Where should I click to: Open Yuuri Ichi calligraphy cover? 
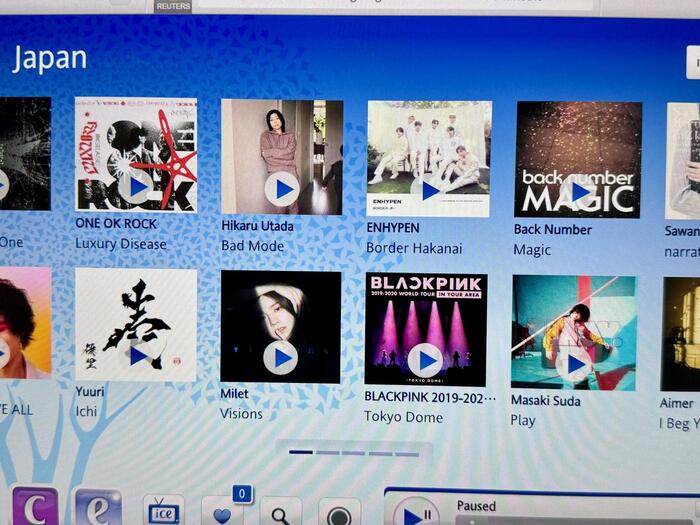136,325
